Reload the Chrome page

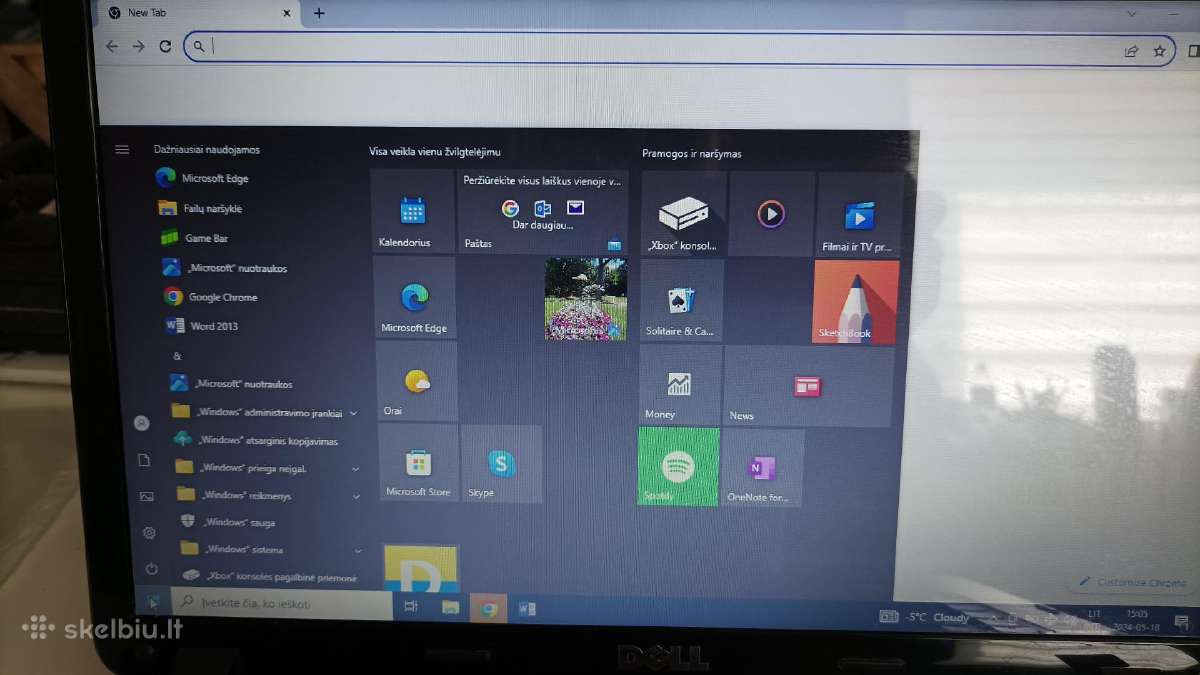pyautogui.click(x=165, y=46)
